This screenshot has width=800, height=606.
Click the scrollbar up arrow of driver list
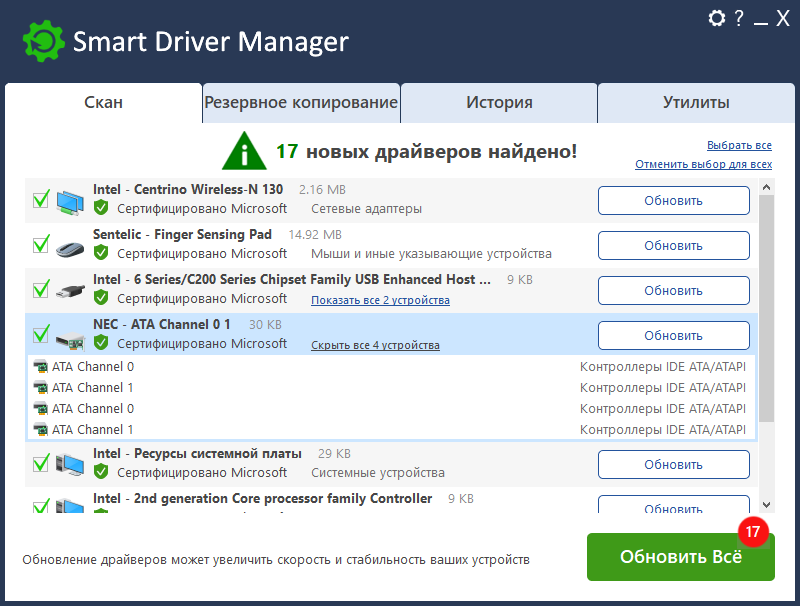point(766,187)
